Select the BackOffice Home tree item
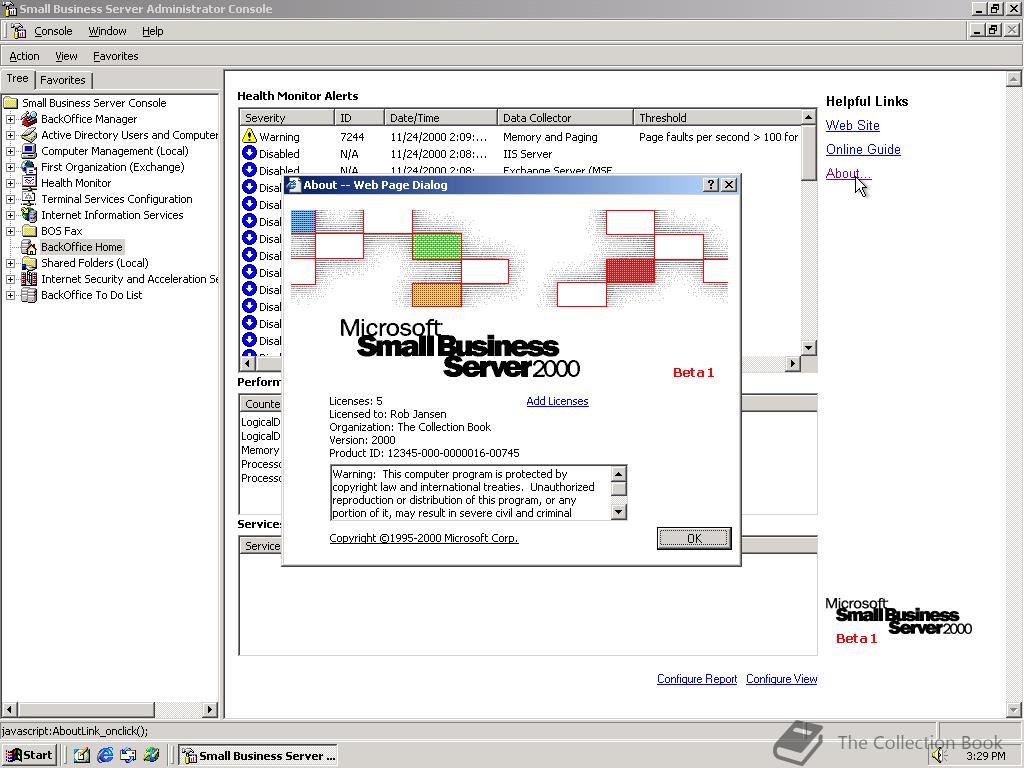 tap(82, 247)
